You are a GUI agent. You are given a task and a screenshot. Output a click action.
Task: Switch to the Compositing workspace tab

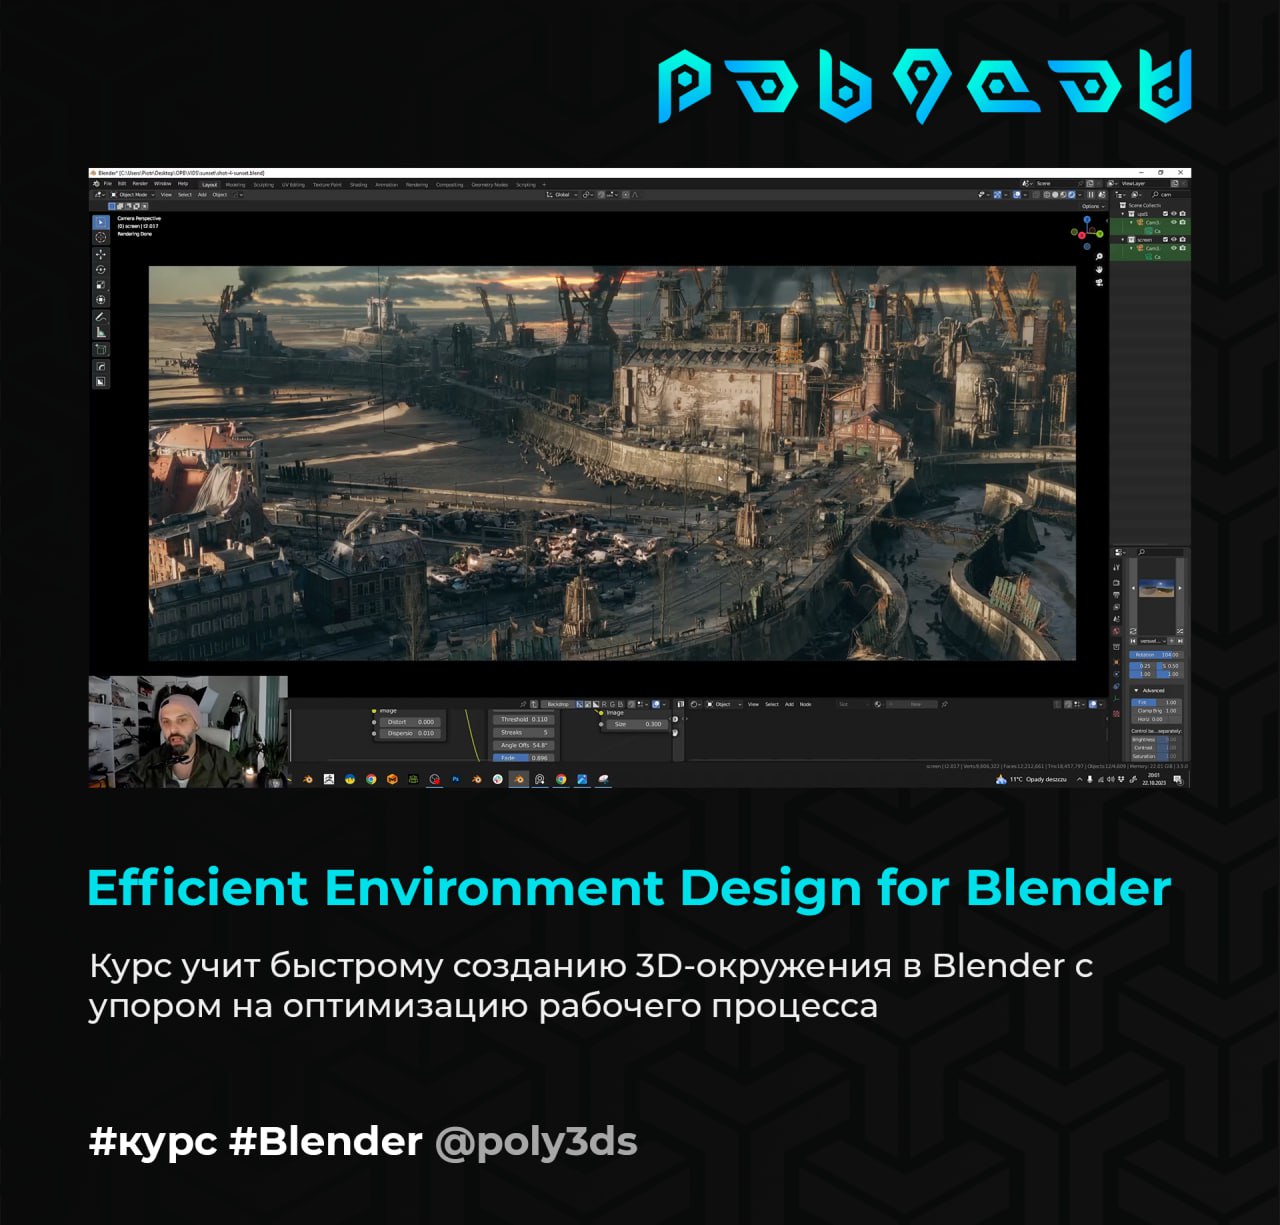click(449, 185)
